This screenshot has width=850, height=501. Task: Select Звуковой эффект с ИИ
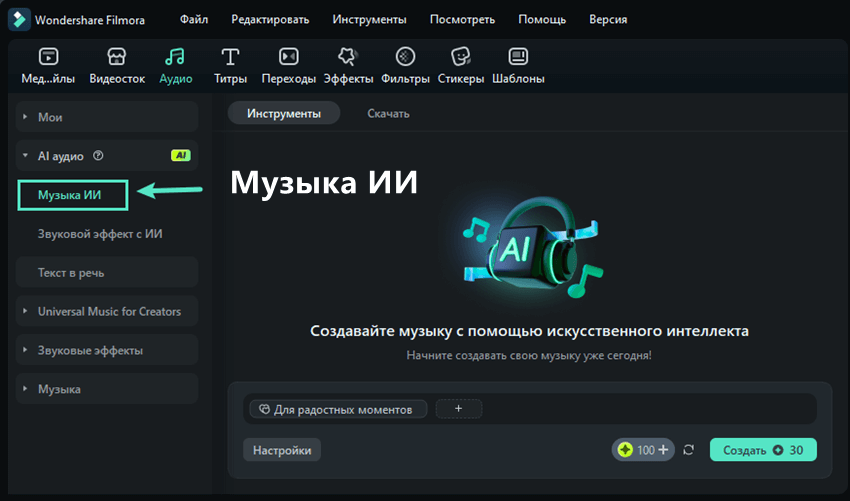pos(100,234)
